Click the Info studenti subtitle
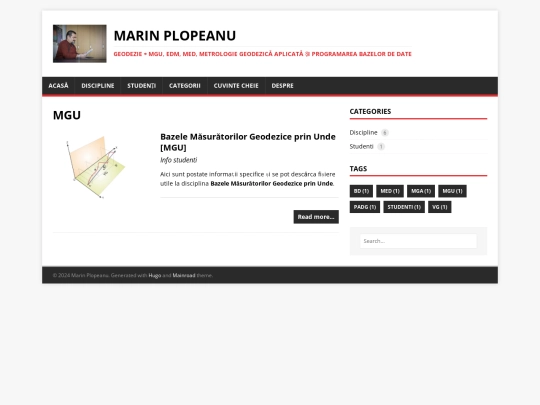 pos(178,160)
